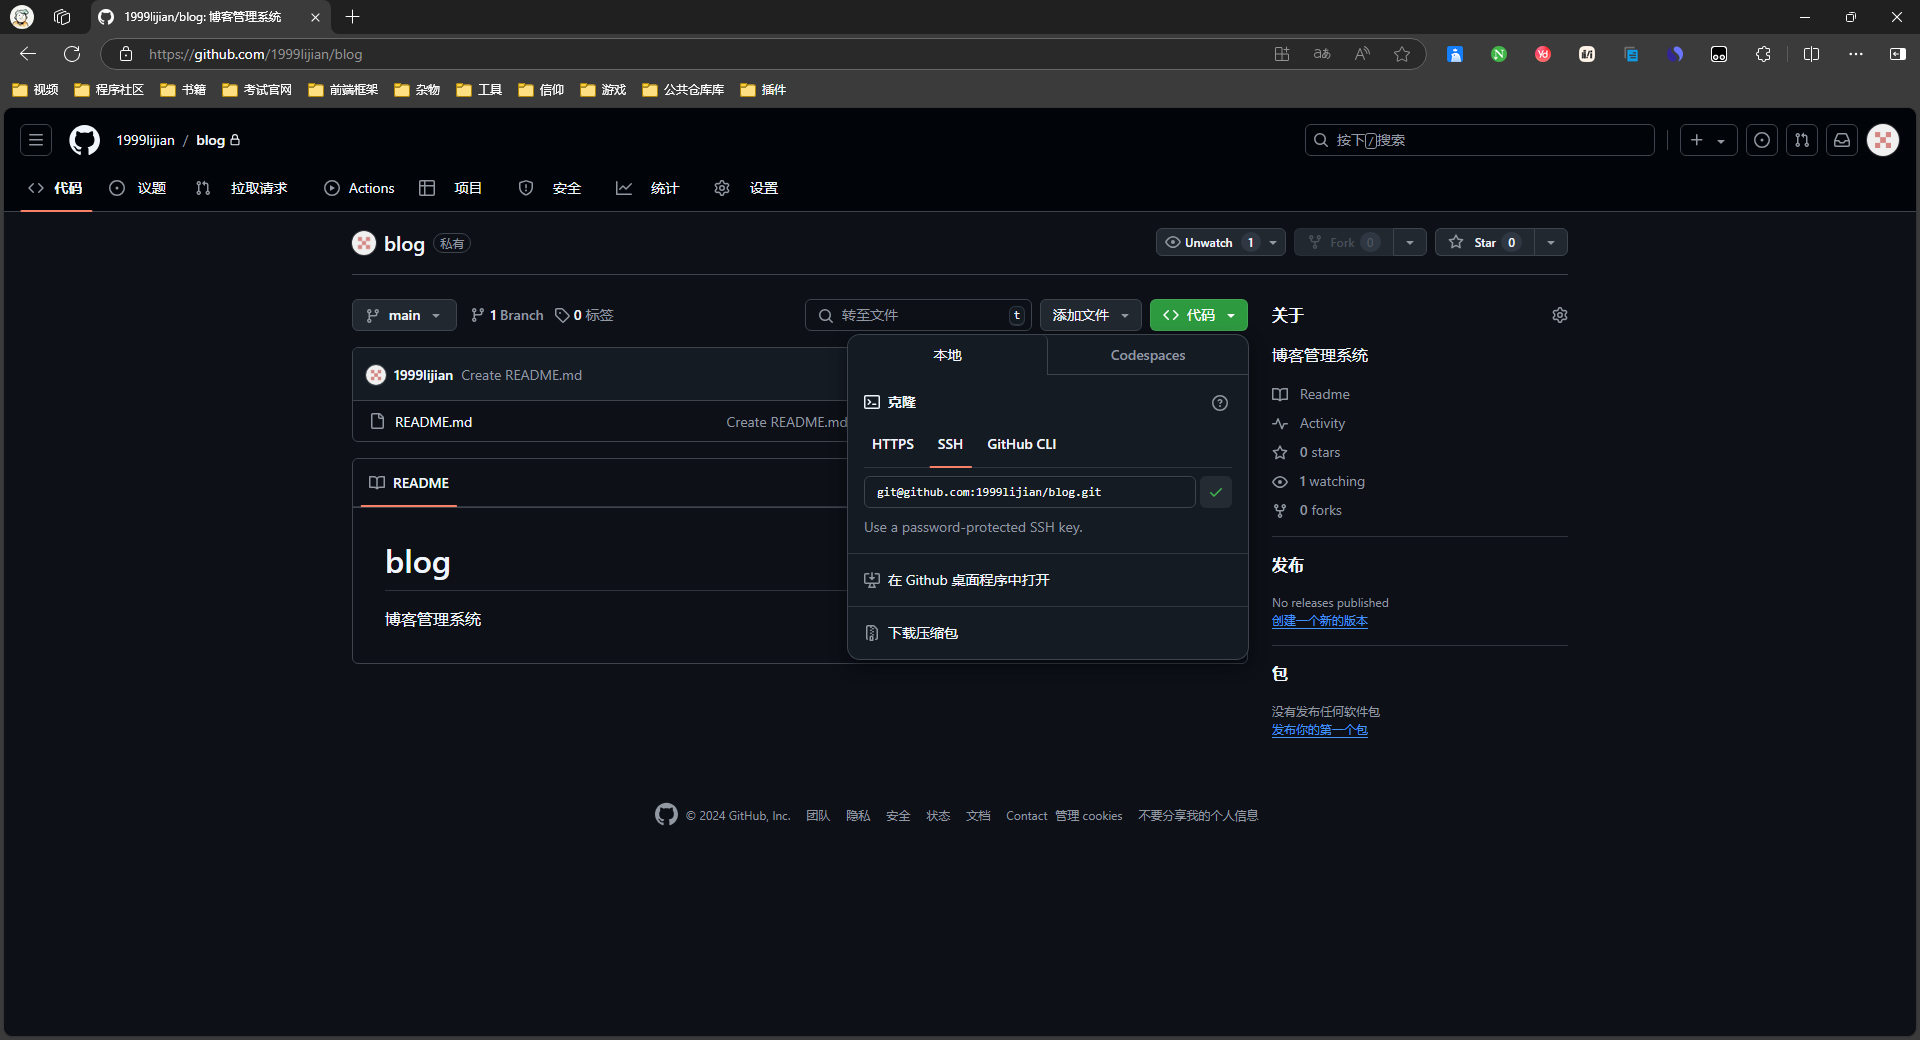
Task: Open the GitHub global navigation menu
Action: coord(36,140)
